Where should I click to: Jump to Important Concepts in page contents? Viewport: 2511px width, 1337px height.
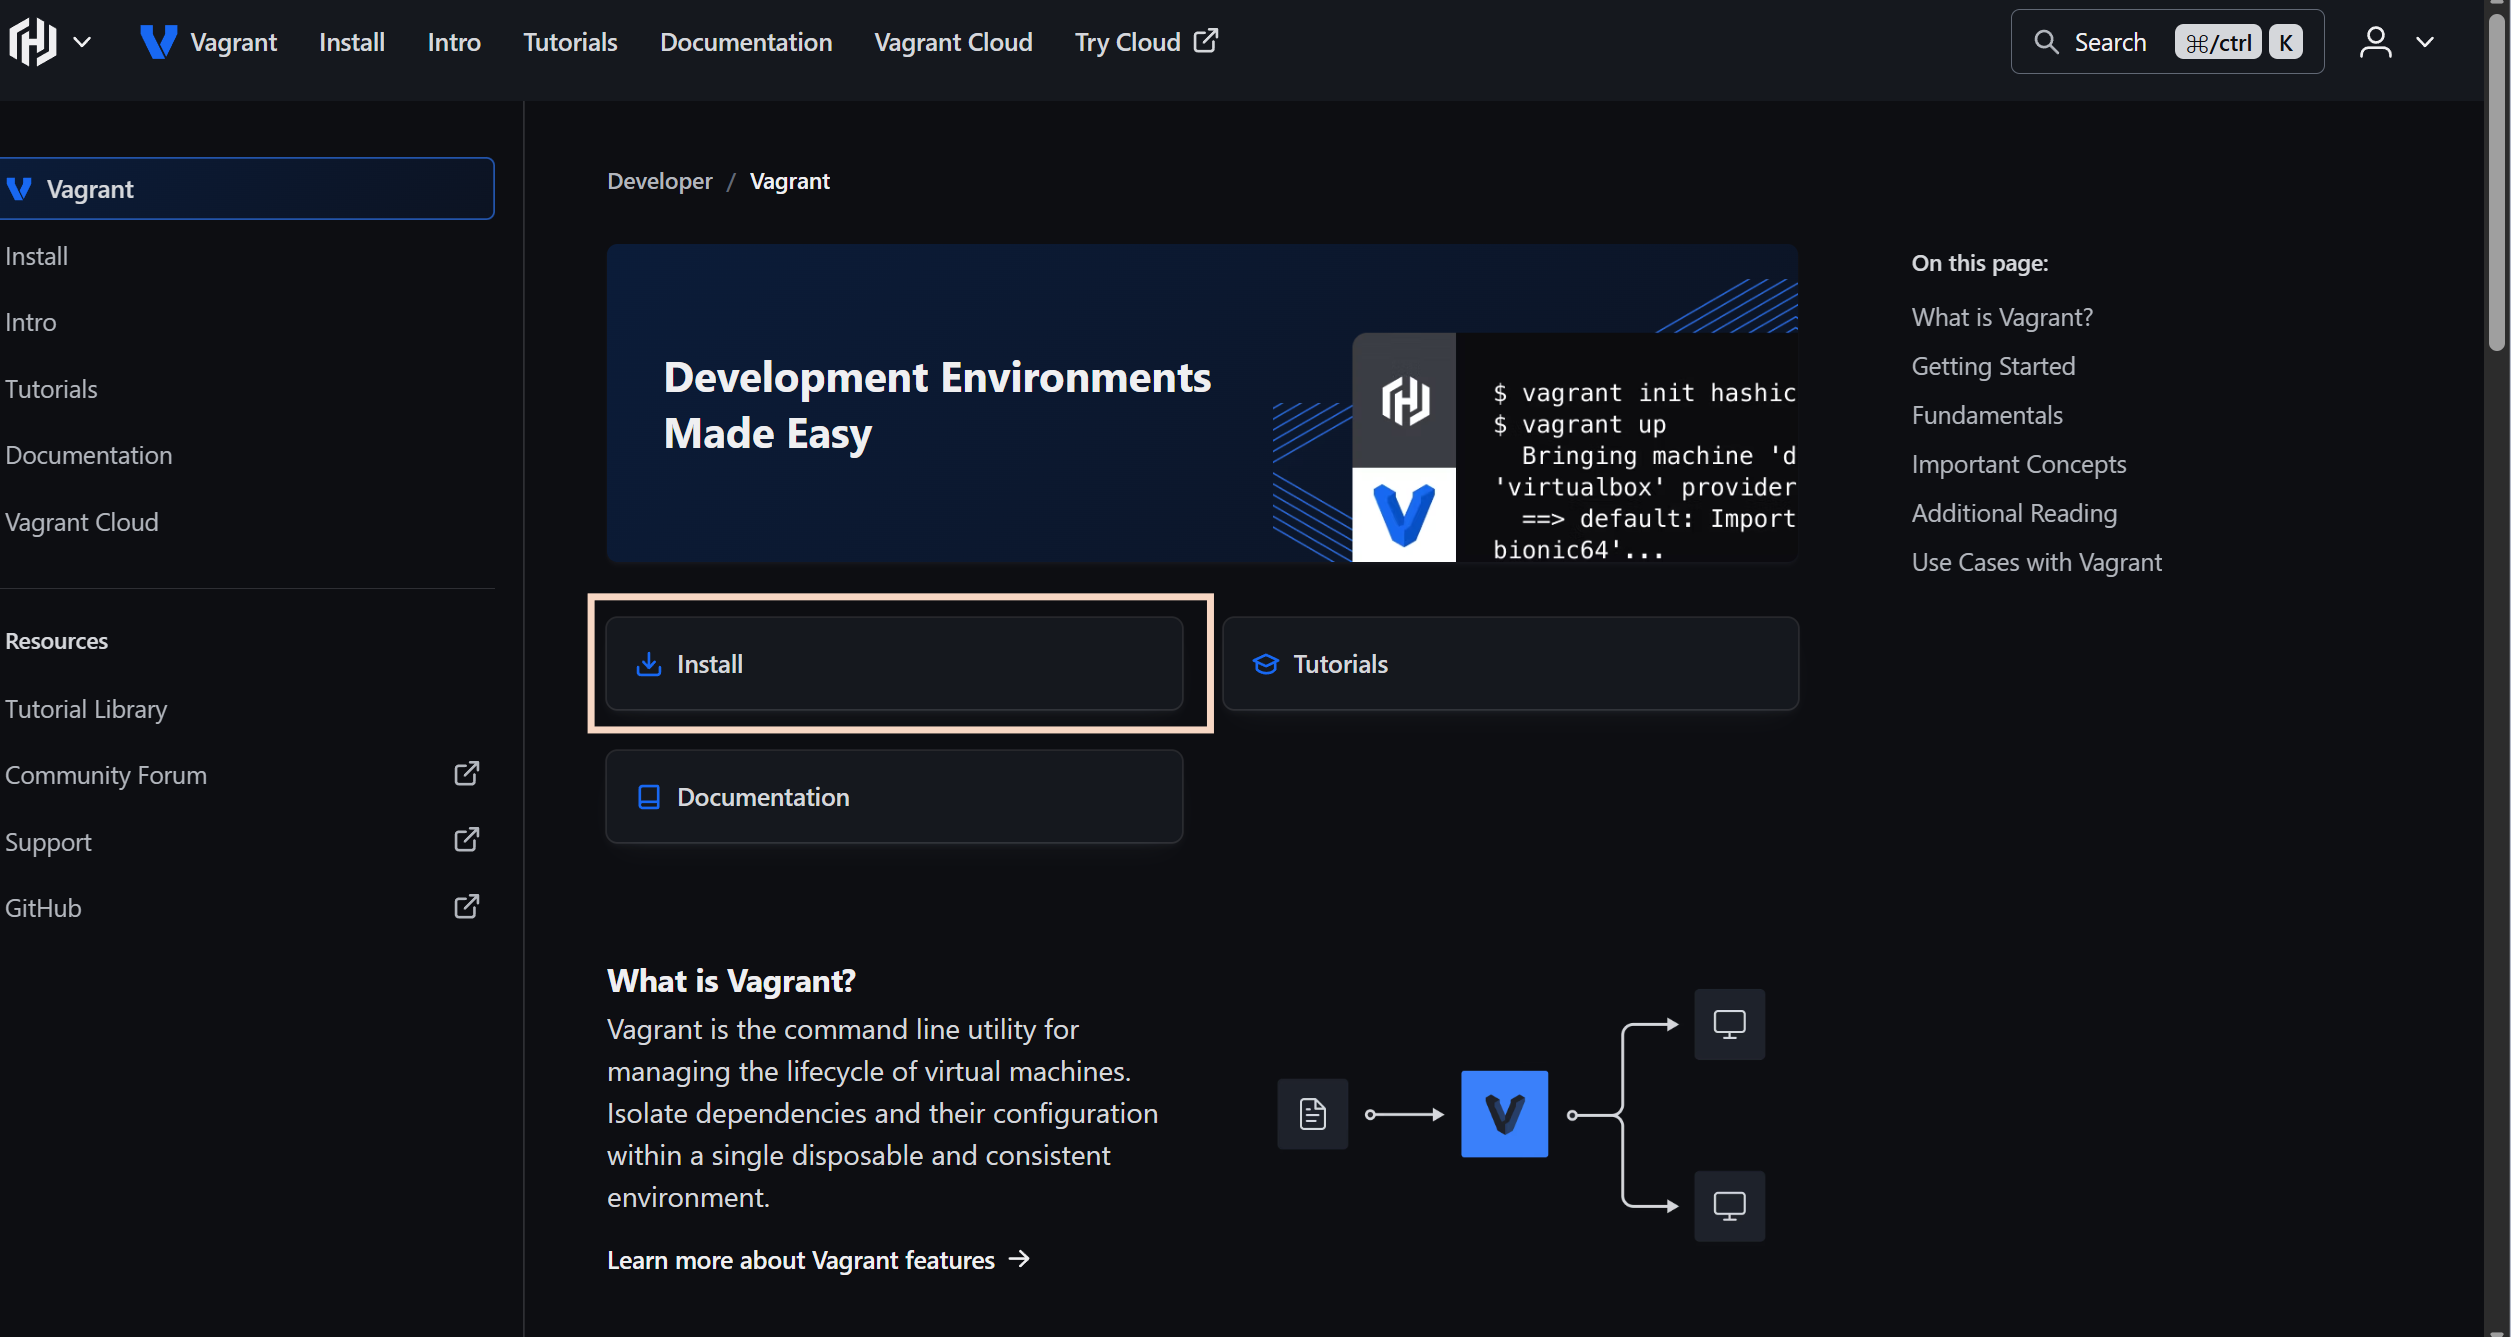click(2019, 464)
